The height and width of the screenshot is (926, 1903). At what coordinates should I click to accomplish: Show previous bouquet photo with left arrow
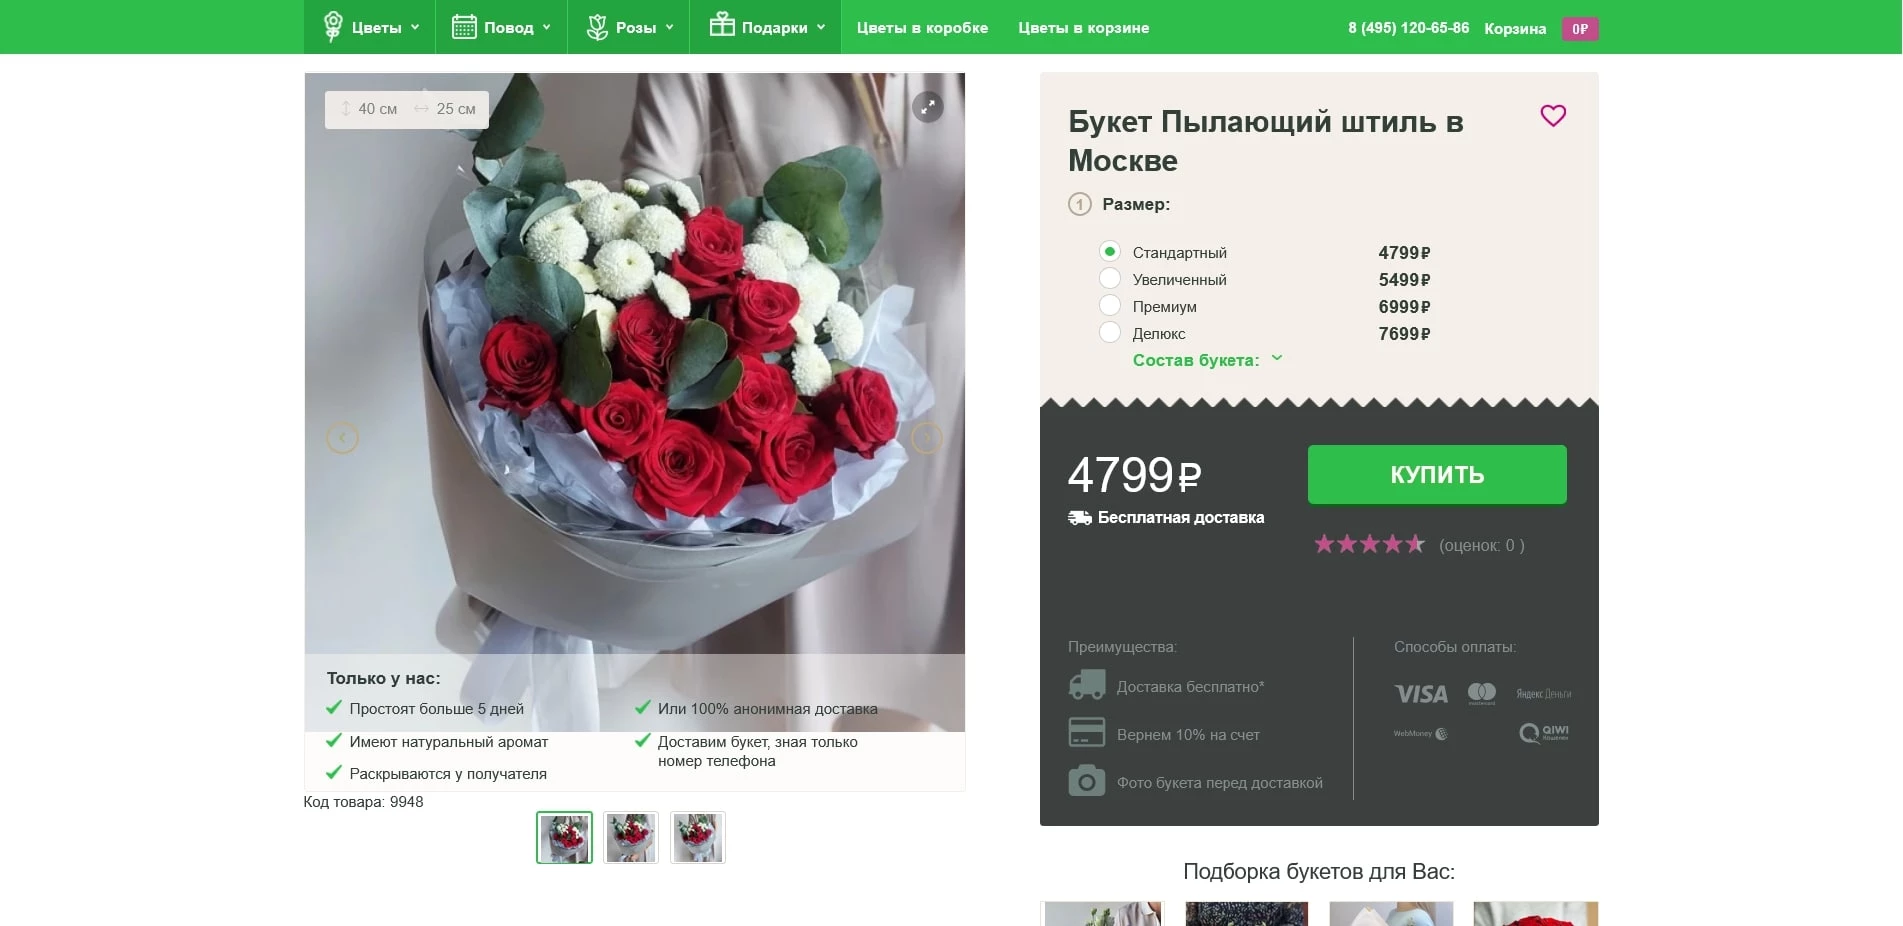[x=342, y=438]
